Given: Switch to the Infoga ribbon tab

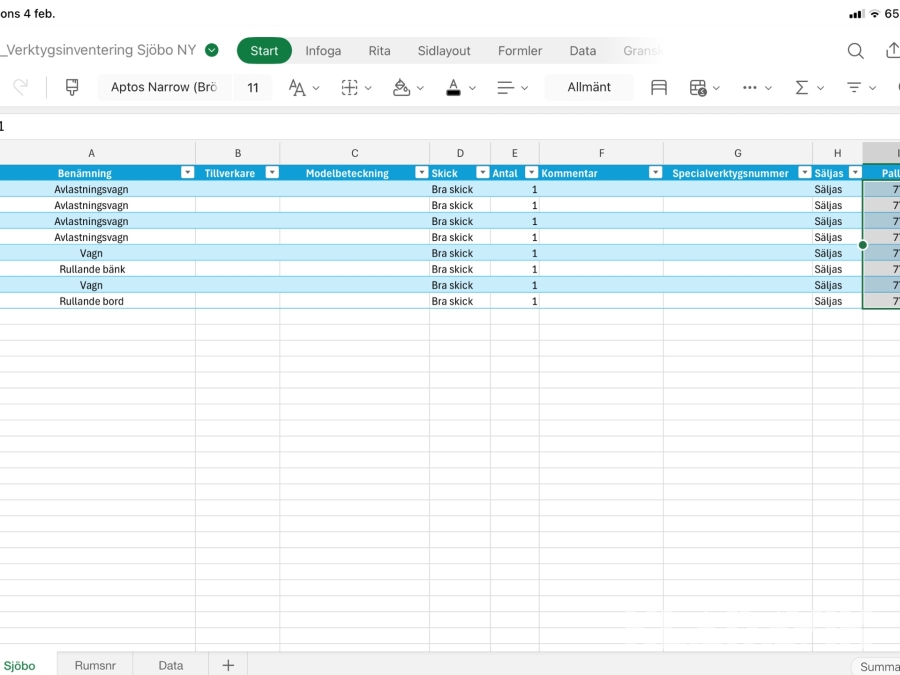Looking at the screenshot, I should 323,51.
